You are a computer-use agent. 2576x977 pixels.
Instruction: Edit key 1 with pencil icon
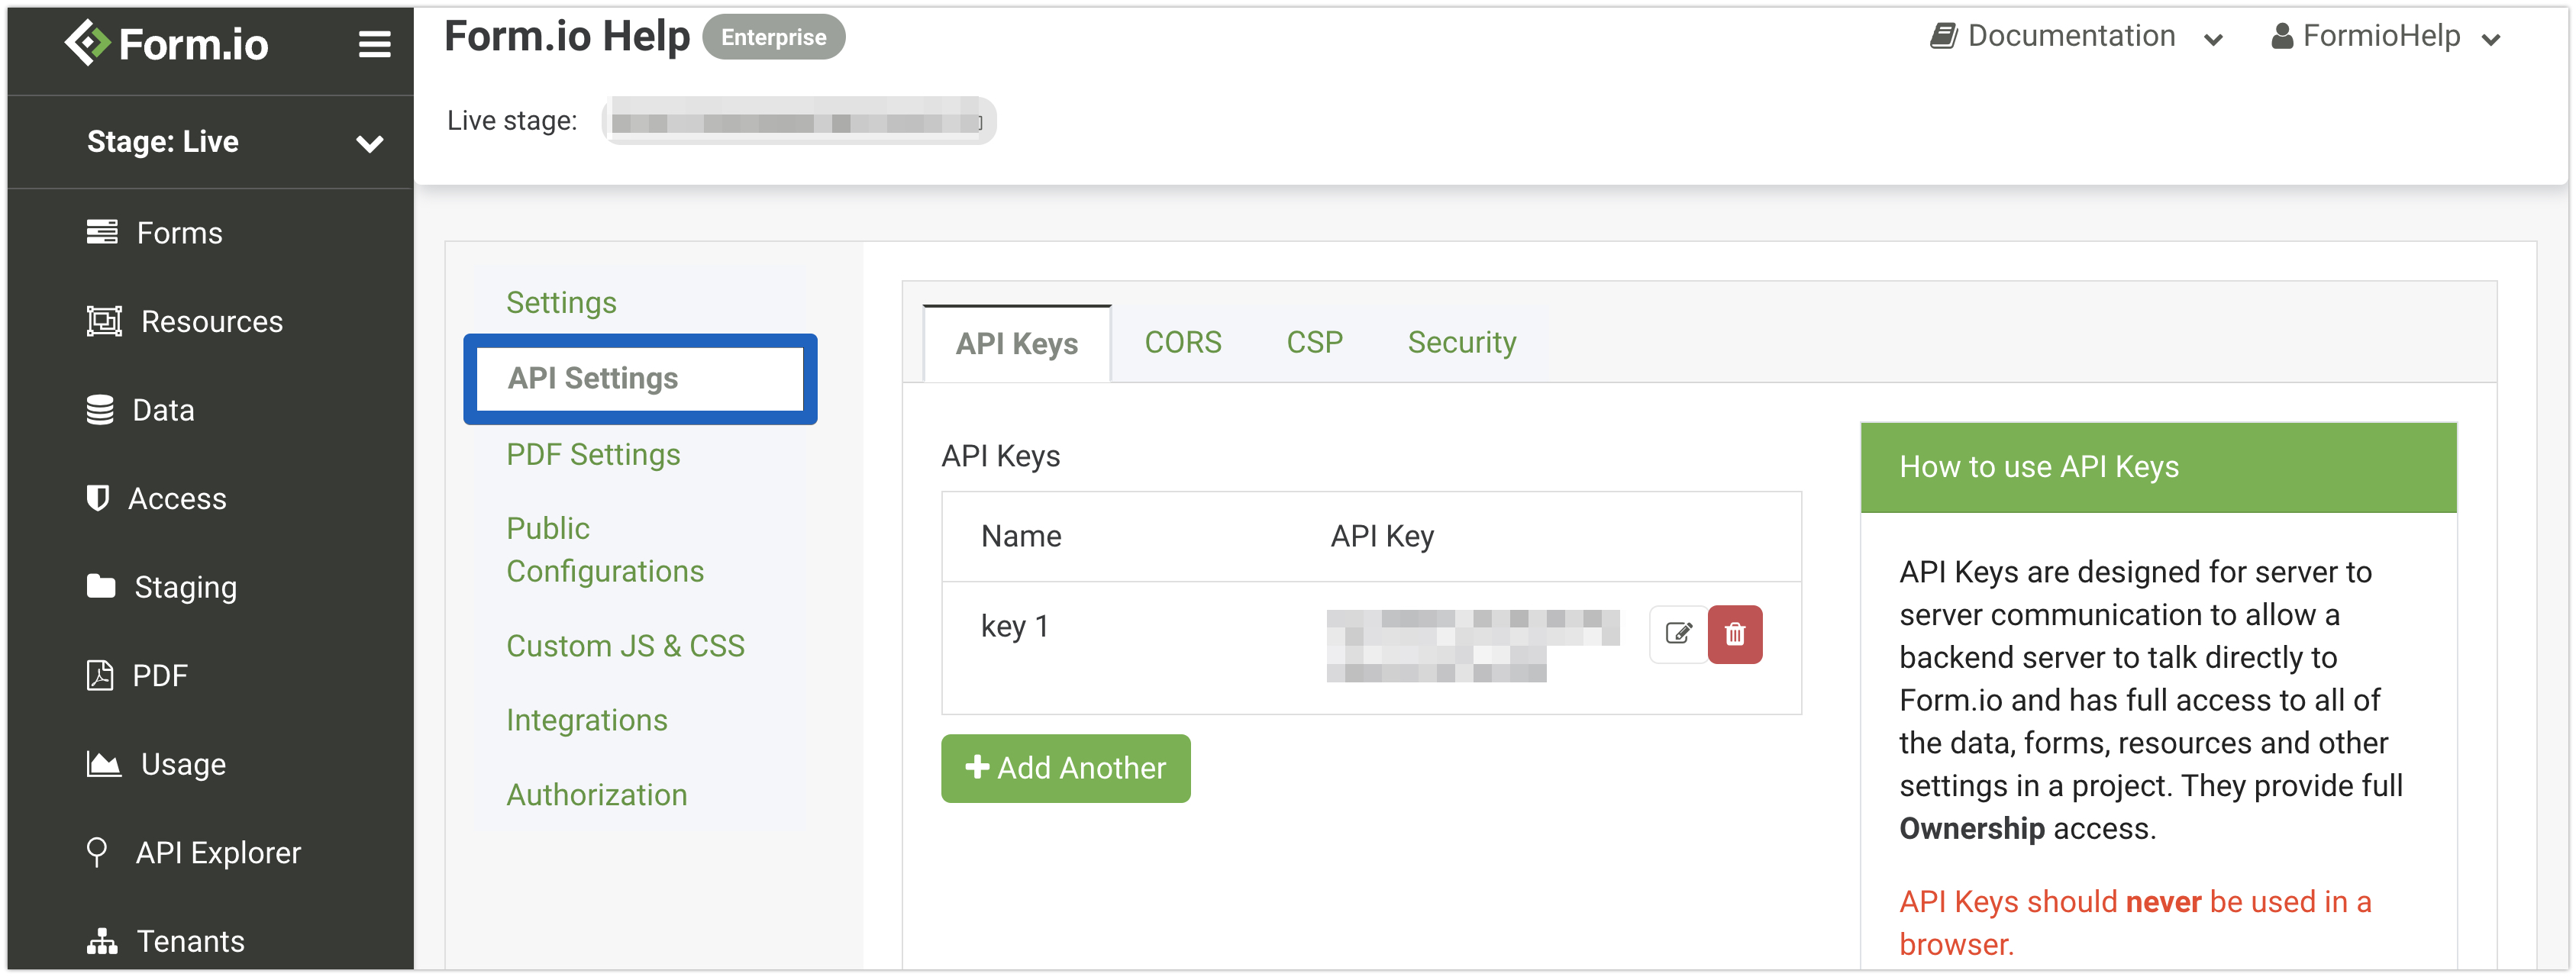tap(1678, 634)
